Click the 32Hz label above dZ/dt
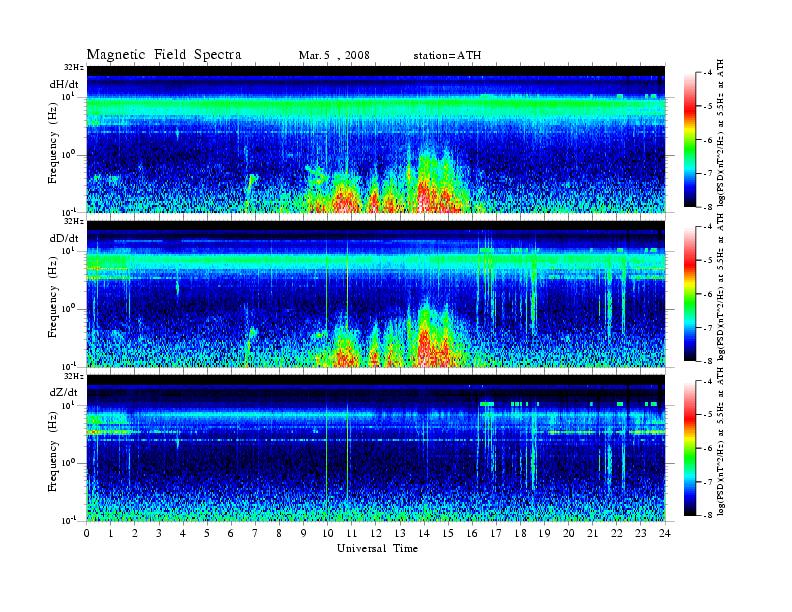The image size is (792, 612). pos(74,376)
